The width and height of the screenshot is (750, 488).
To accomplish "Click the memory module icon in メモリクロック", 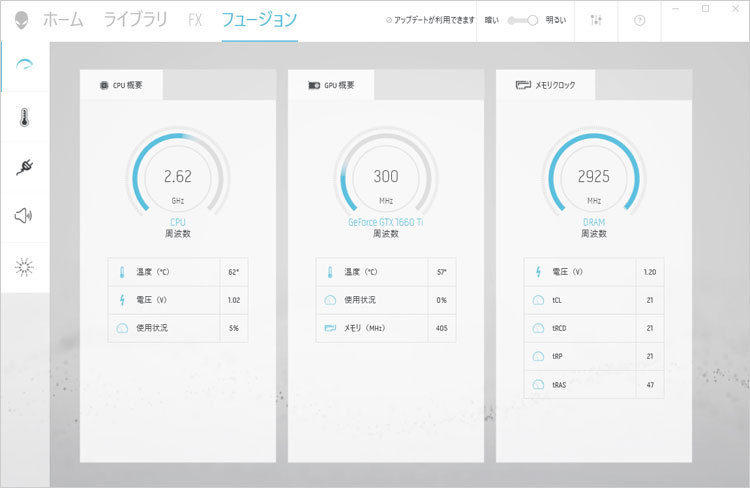I will [523, 85].
